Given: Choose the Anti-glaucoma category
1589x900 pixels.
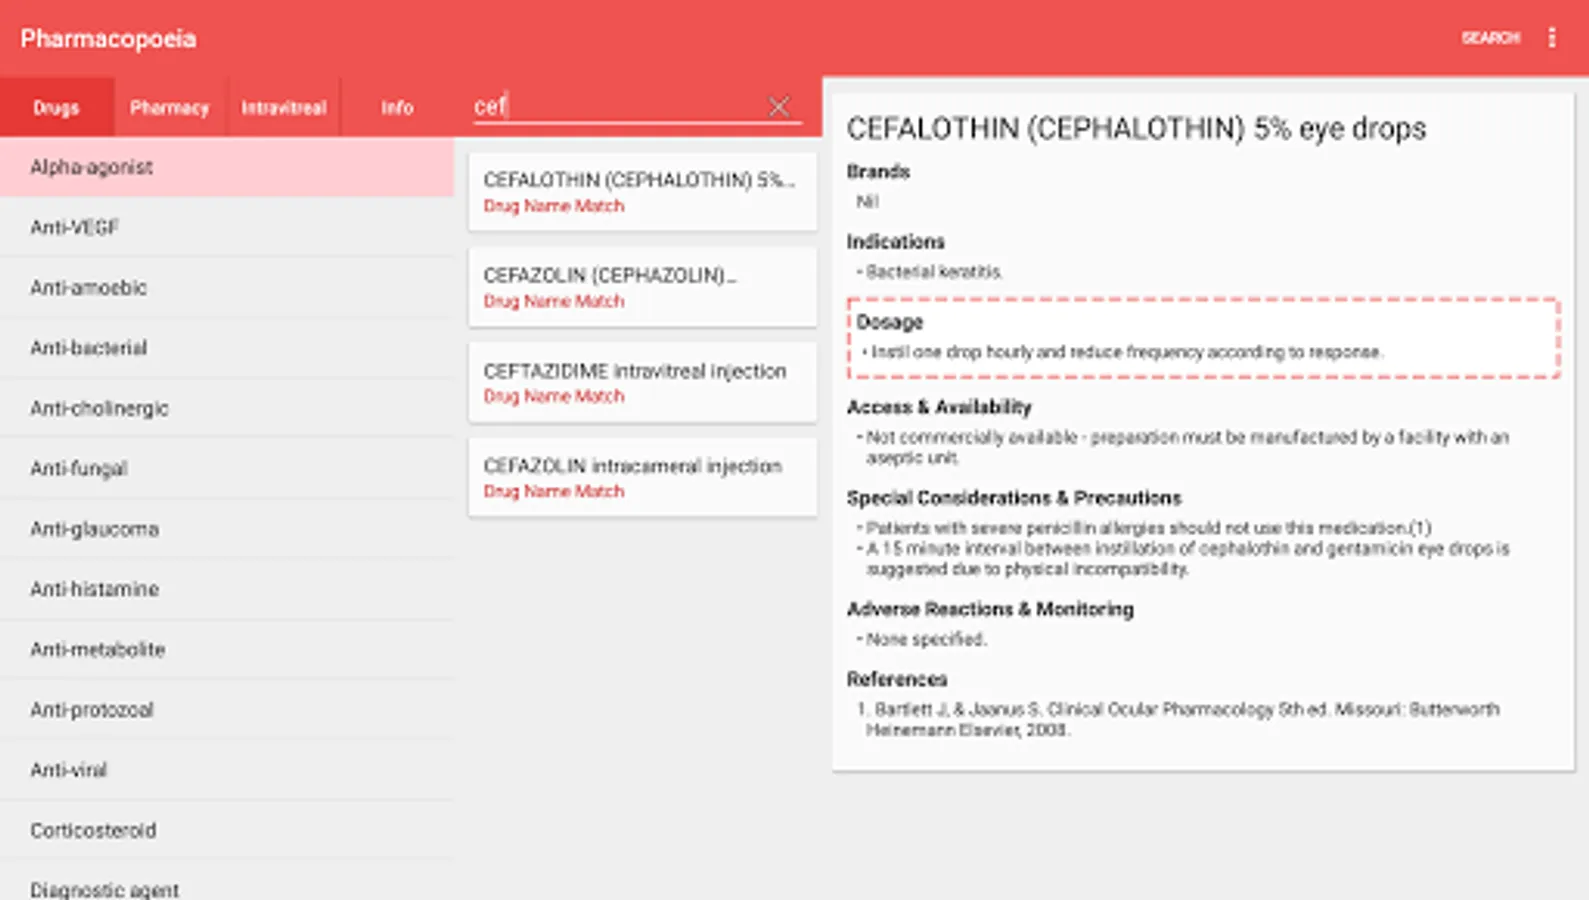Looking at the screenshot, I should click(227, 529).
